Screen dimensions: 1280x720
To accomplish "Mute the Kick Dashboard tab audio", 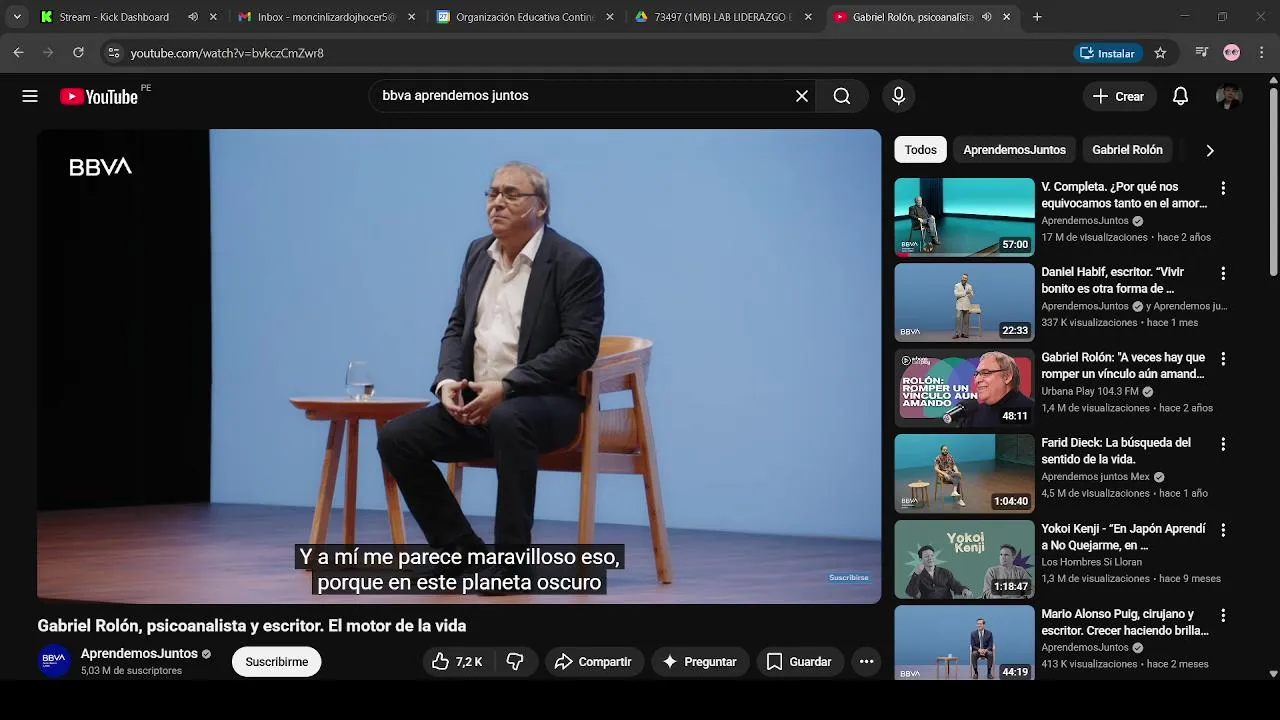I will point(193,17).
